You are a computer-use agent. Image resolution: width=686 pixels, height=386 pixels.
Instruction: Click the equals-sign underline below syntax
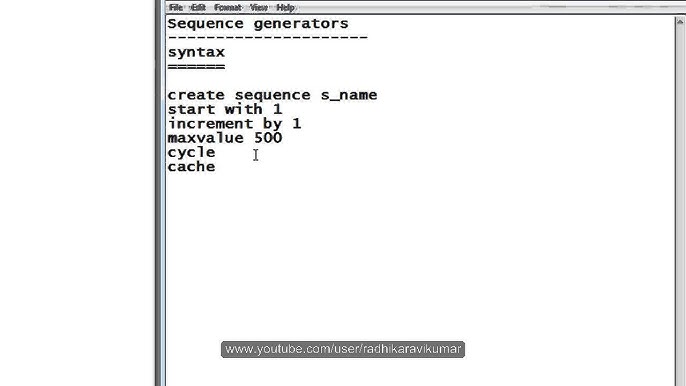click(196, 67)
